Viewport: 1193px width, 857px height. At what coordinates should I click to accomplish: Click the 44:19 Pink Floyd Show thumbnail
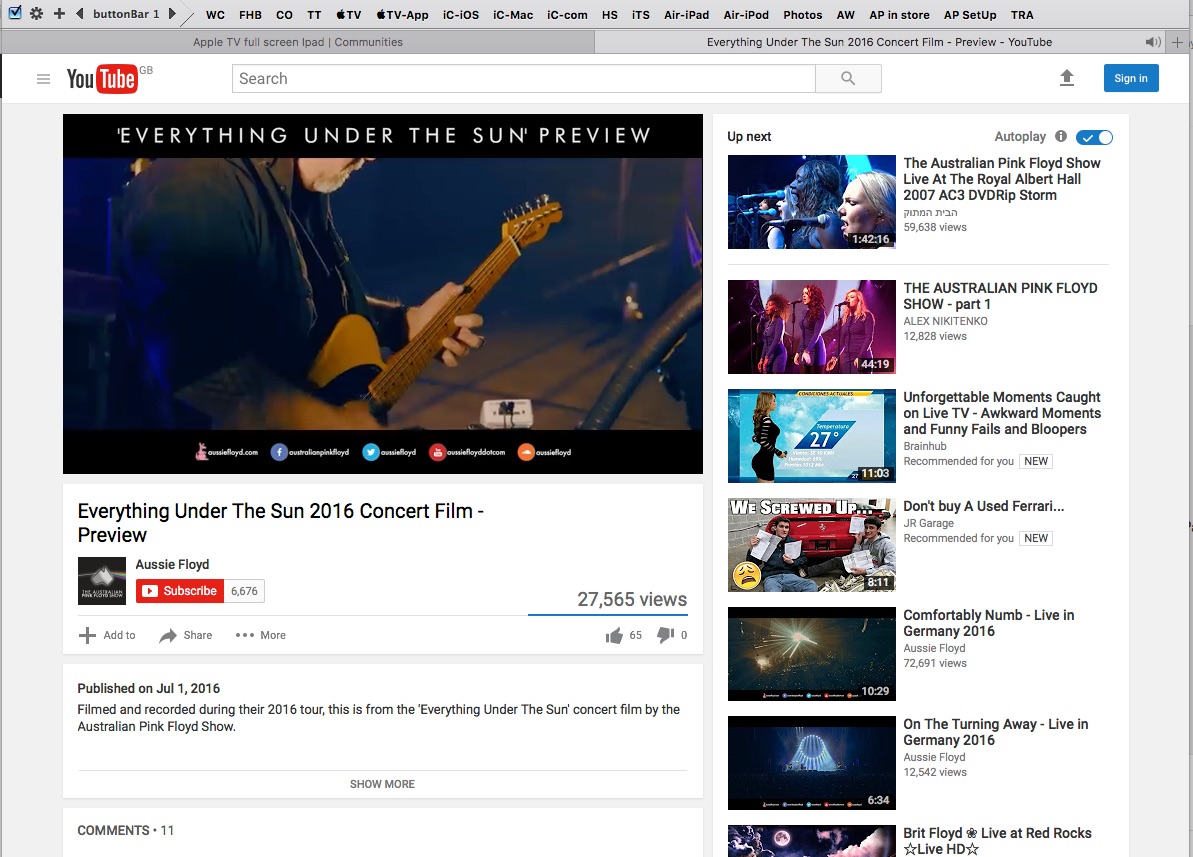[812, 327]
